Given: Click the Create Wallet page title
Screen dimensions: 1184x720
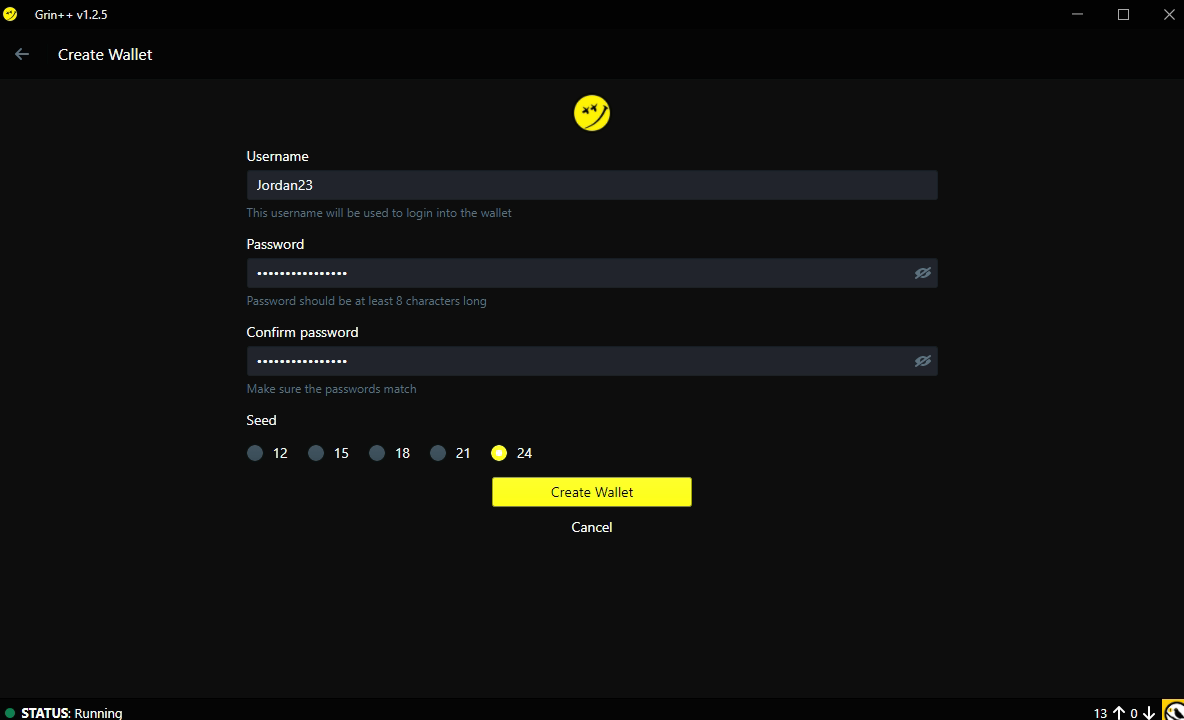Looking at the screenshot, I should (x=105, y=54).
